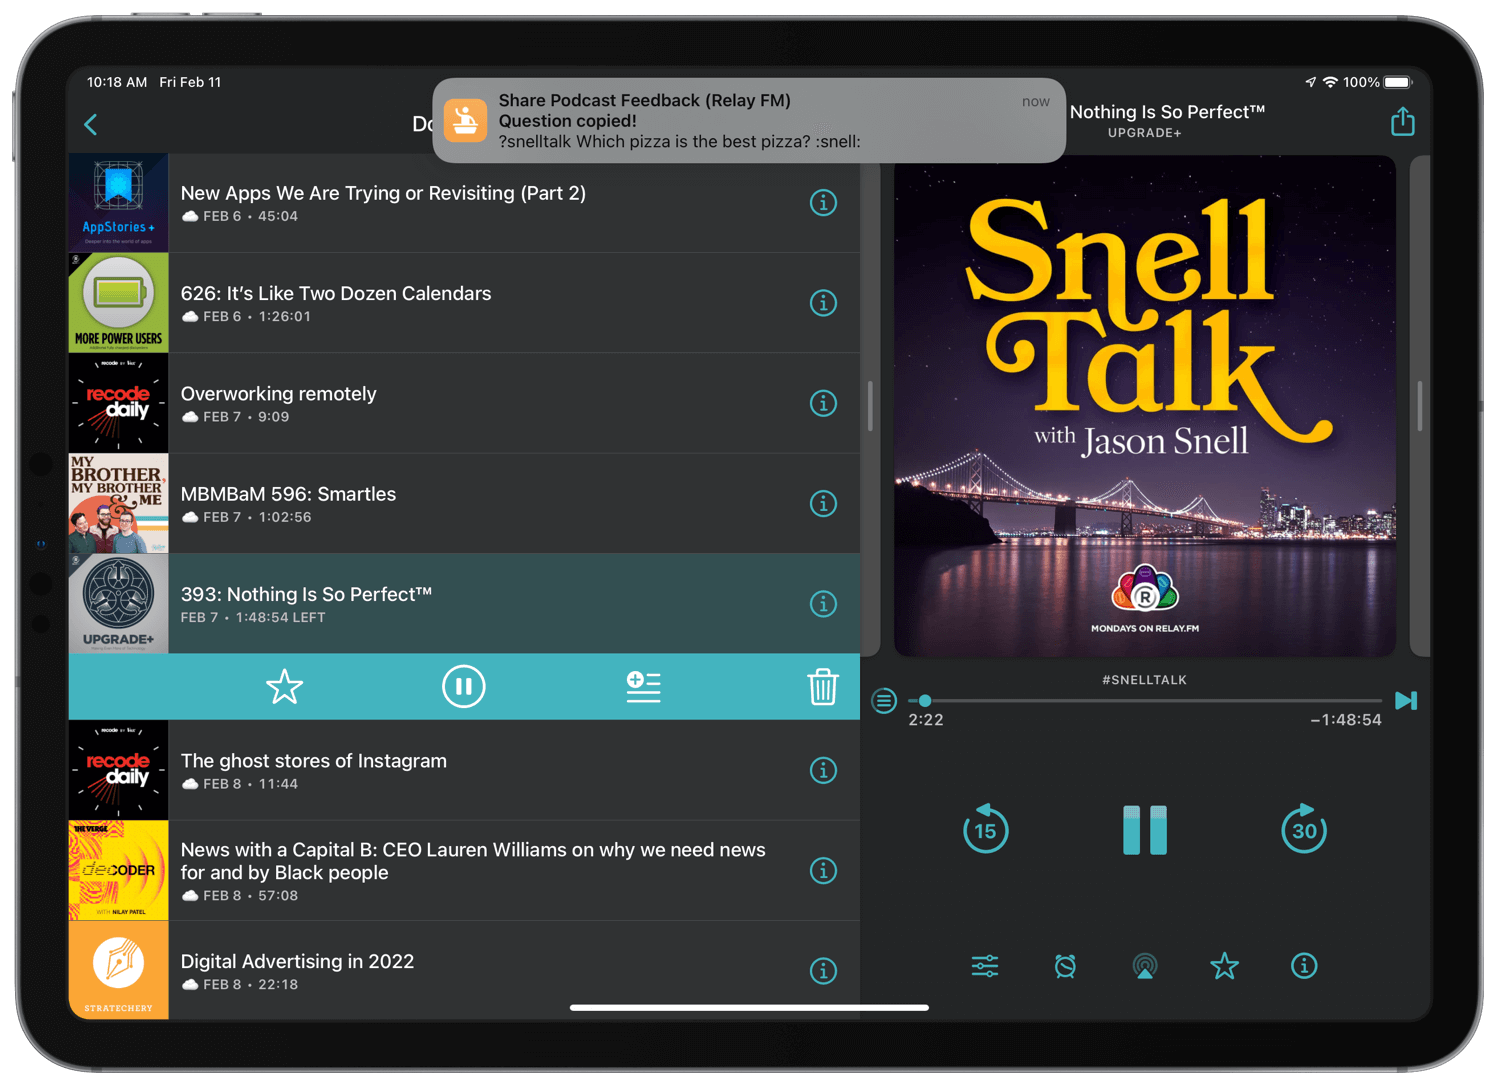
Task: Select Recode Daily artwork for ghost stores episode
Action: pyautogui.click(x=118, y=770)
